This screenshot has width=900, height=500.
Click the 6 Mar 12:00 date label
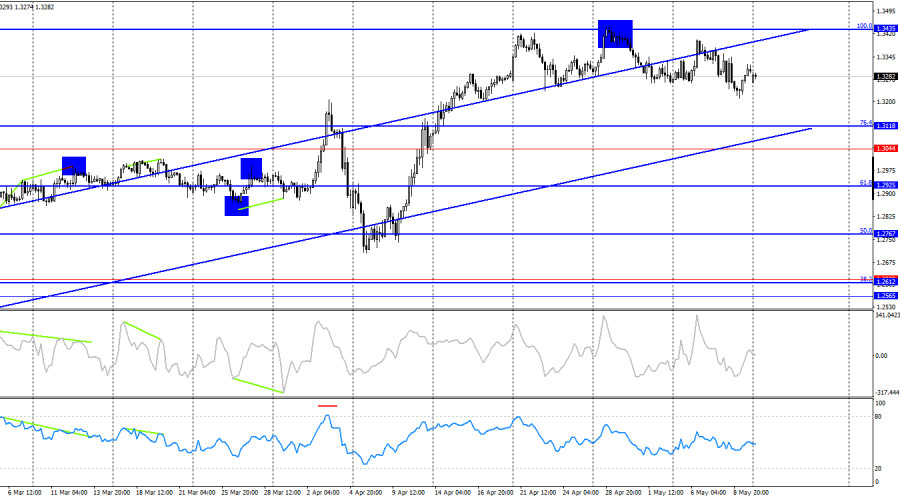pos(25,493)
